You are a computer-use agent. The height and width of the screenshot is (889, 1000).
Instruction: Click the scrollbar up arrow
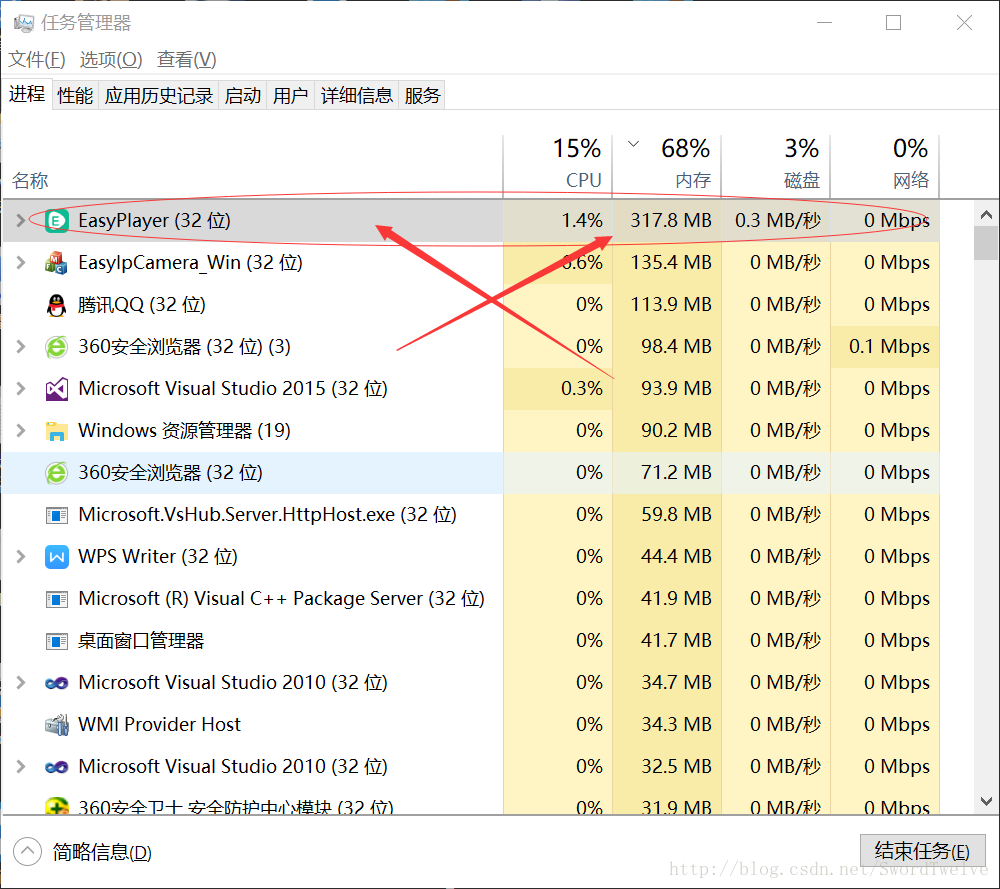pos(986,215)
